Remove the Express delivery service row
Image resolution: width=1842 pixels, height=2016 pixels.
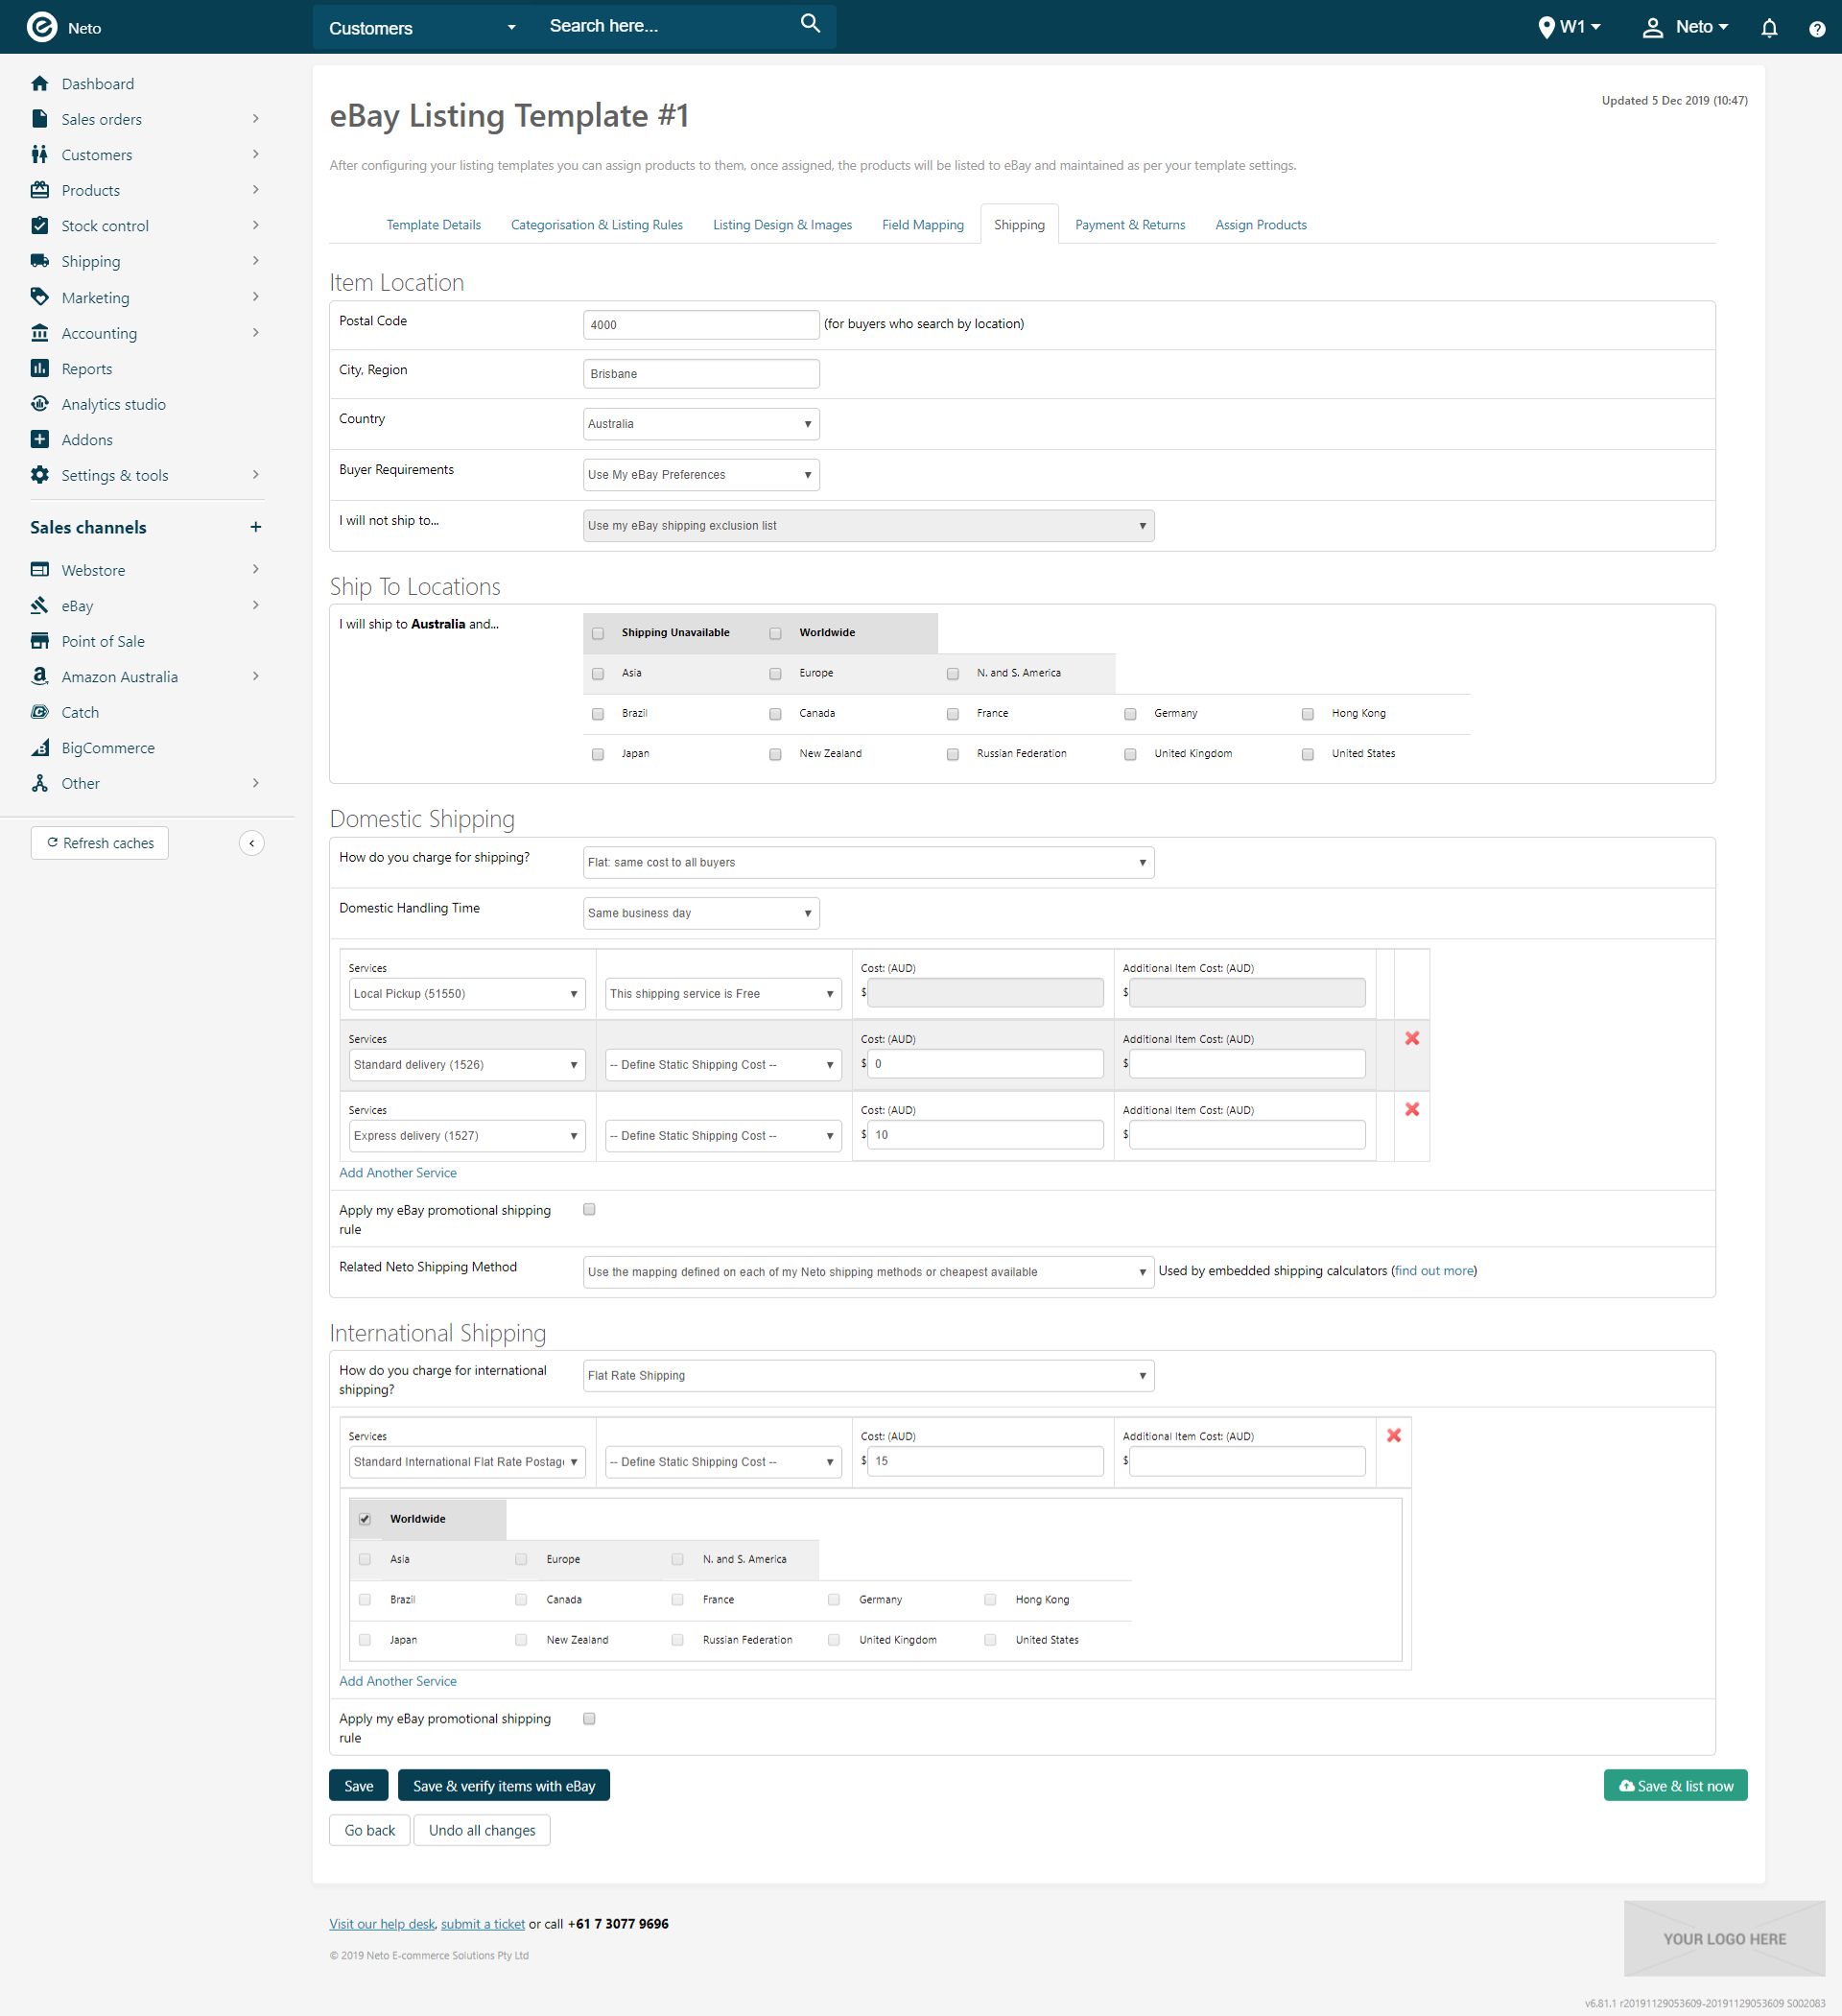tap(1412, 1109)
